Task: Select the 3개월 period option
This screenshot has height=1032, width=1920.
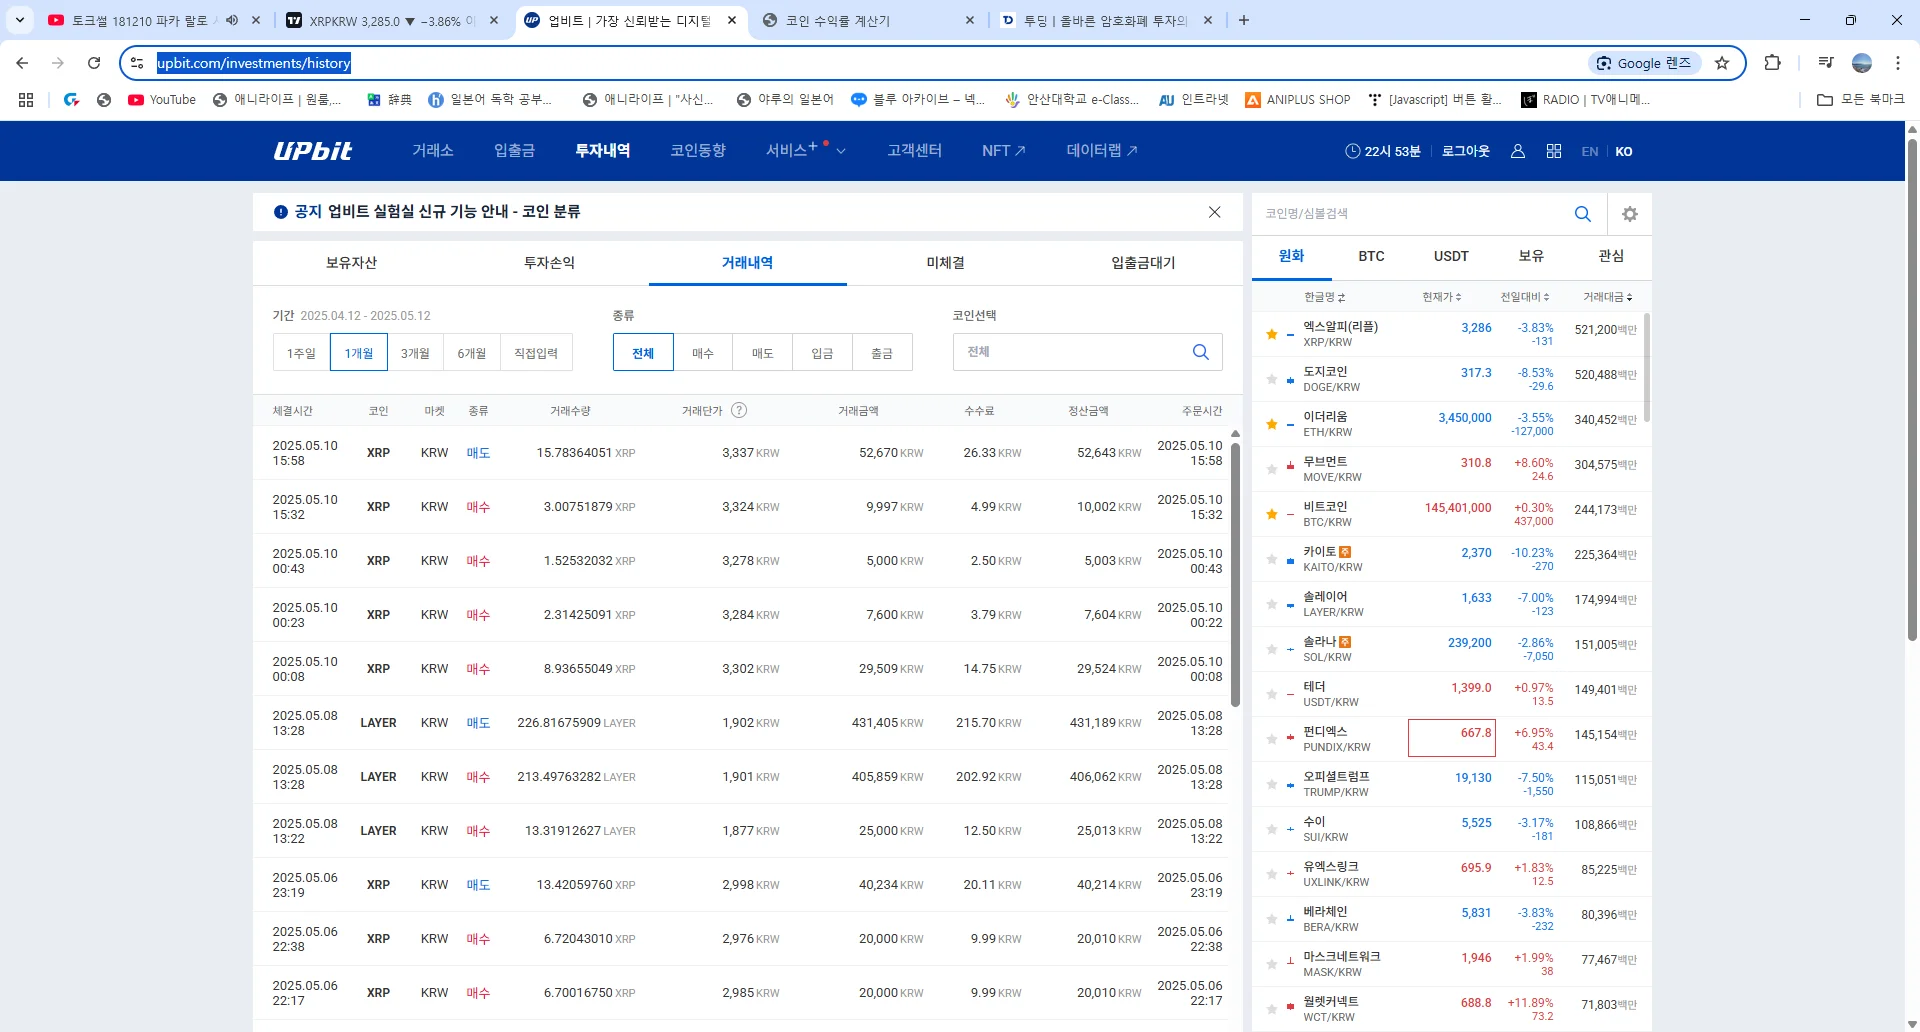Action: 415,353
